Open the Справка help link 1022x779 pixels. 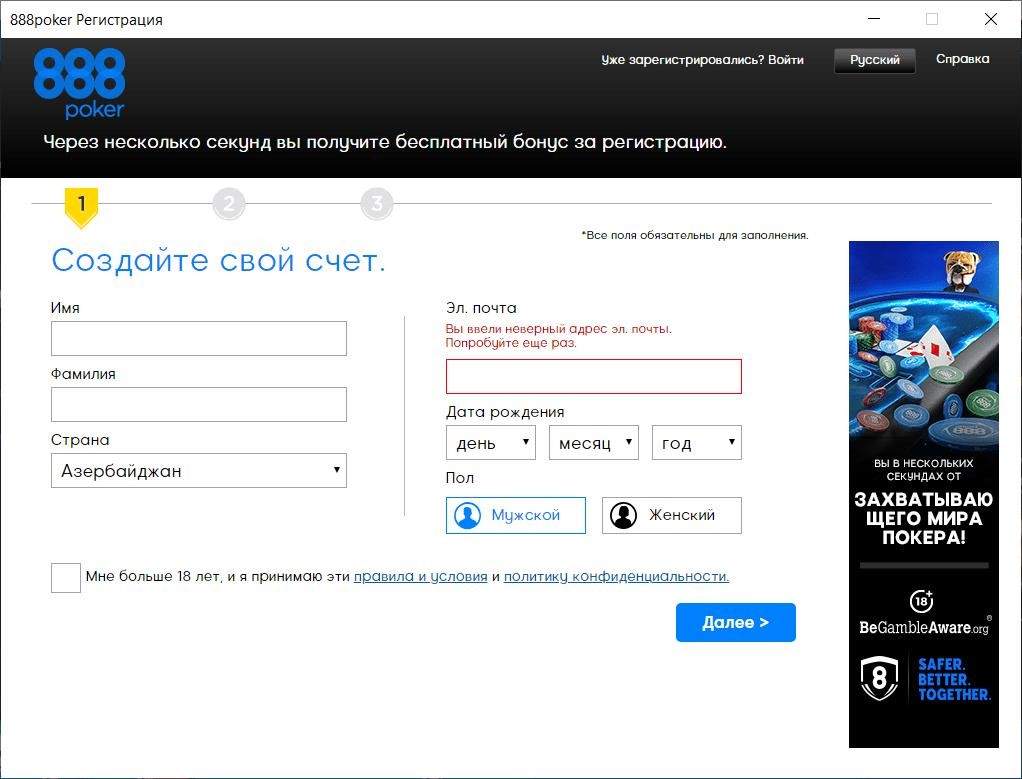pyautogui.click(x=962, y=59)
